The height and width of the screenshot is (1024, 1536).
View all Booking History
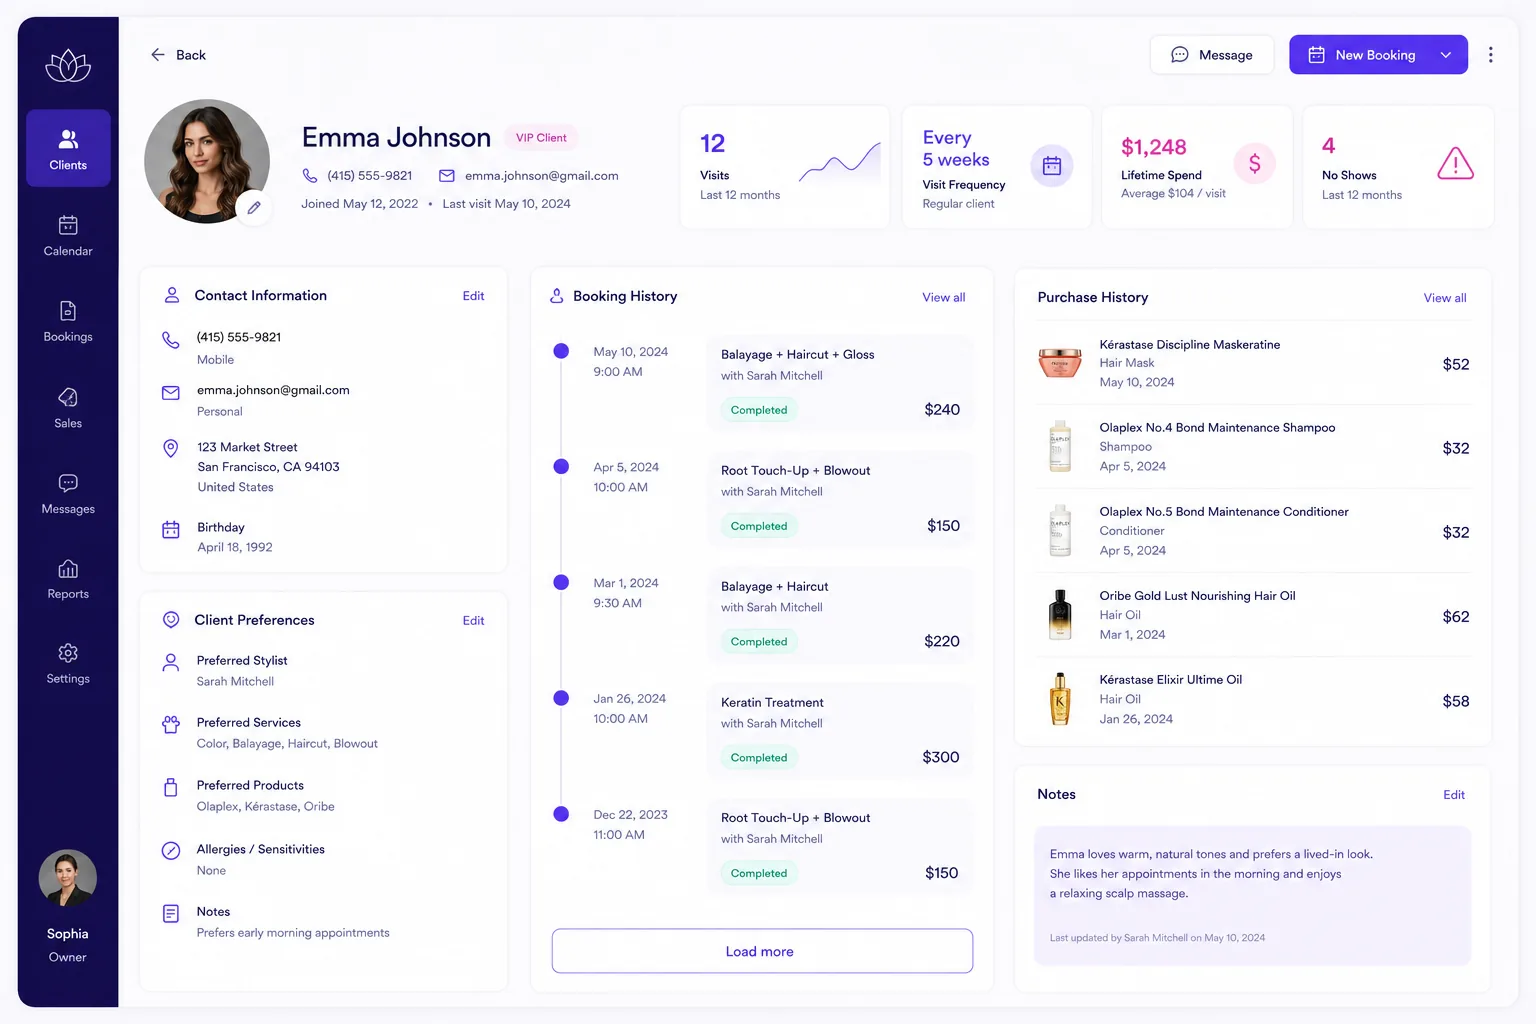(x=943, y=298)
